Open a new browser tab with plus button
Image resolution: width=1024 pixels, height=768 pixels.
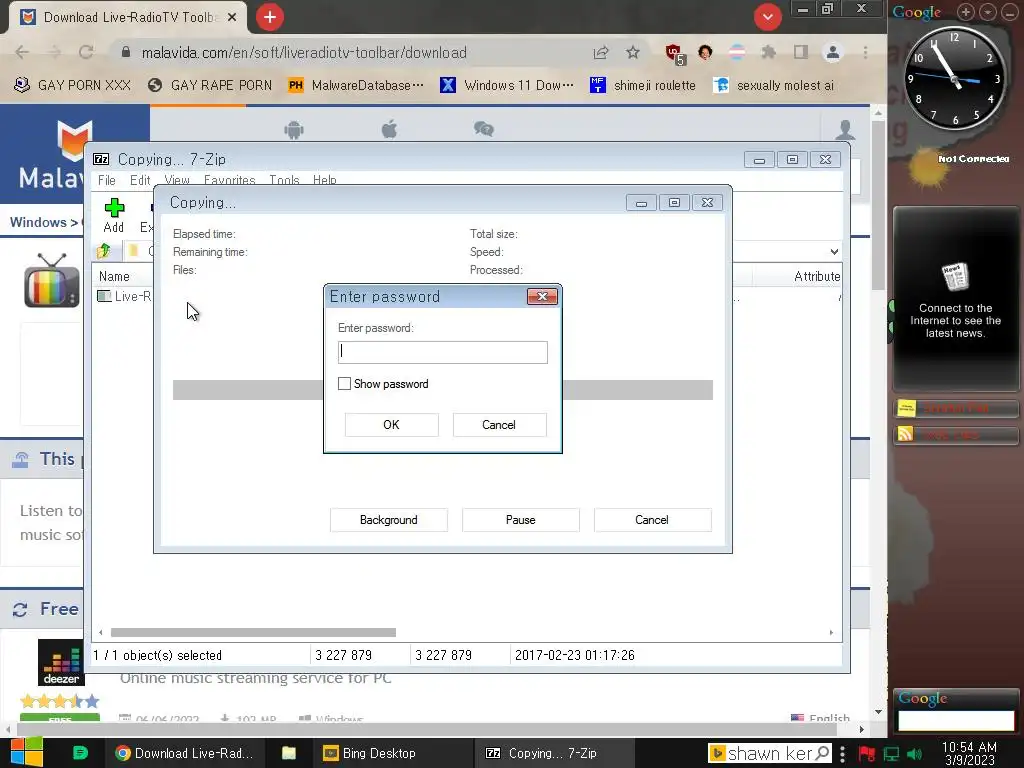[x=270, y=17]
